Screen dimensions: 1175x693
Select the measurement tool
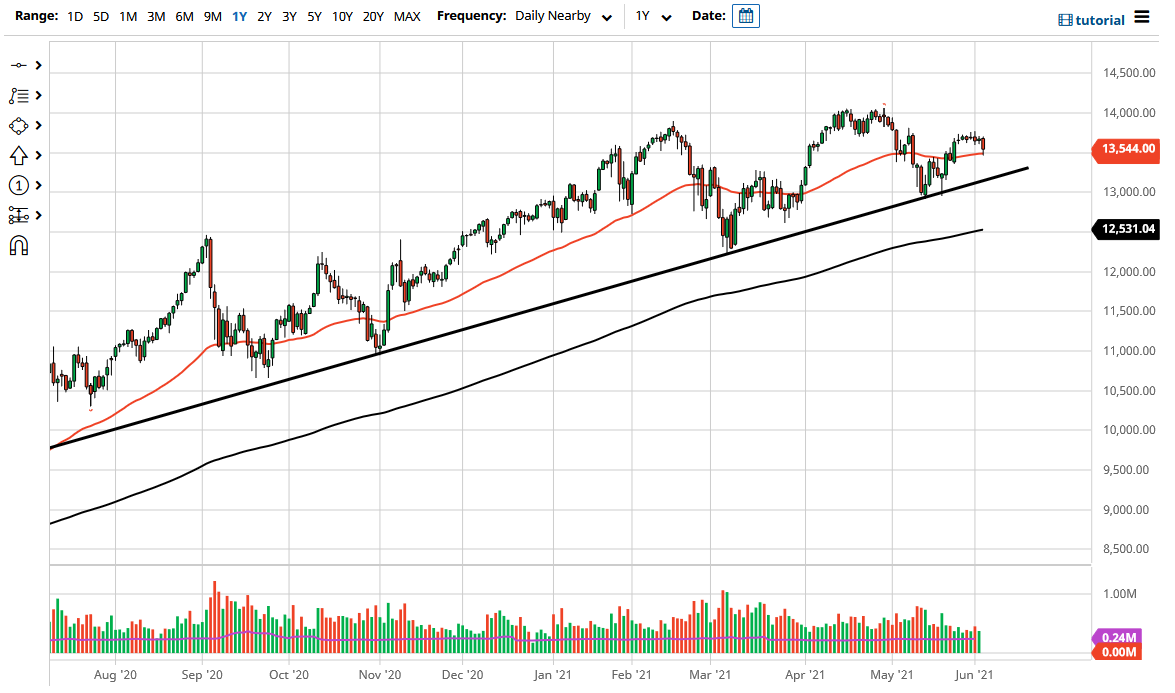tap(20, 215)
